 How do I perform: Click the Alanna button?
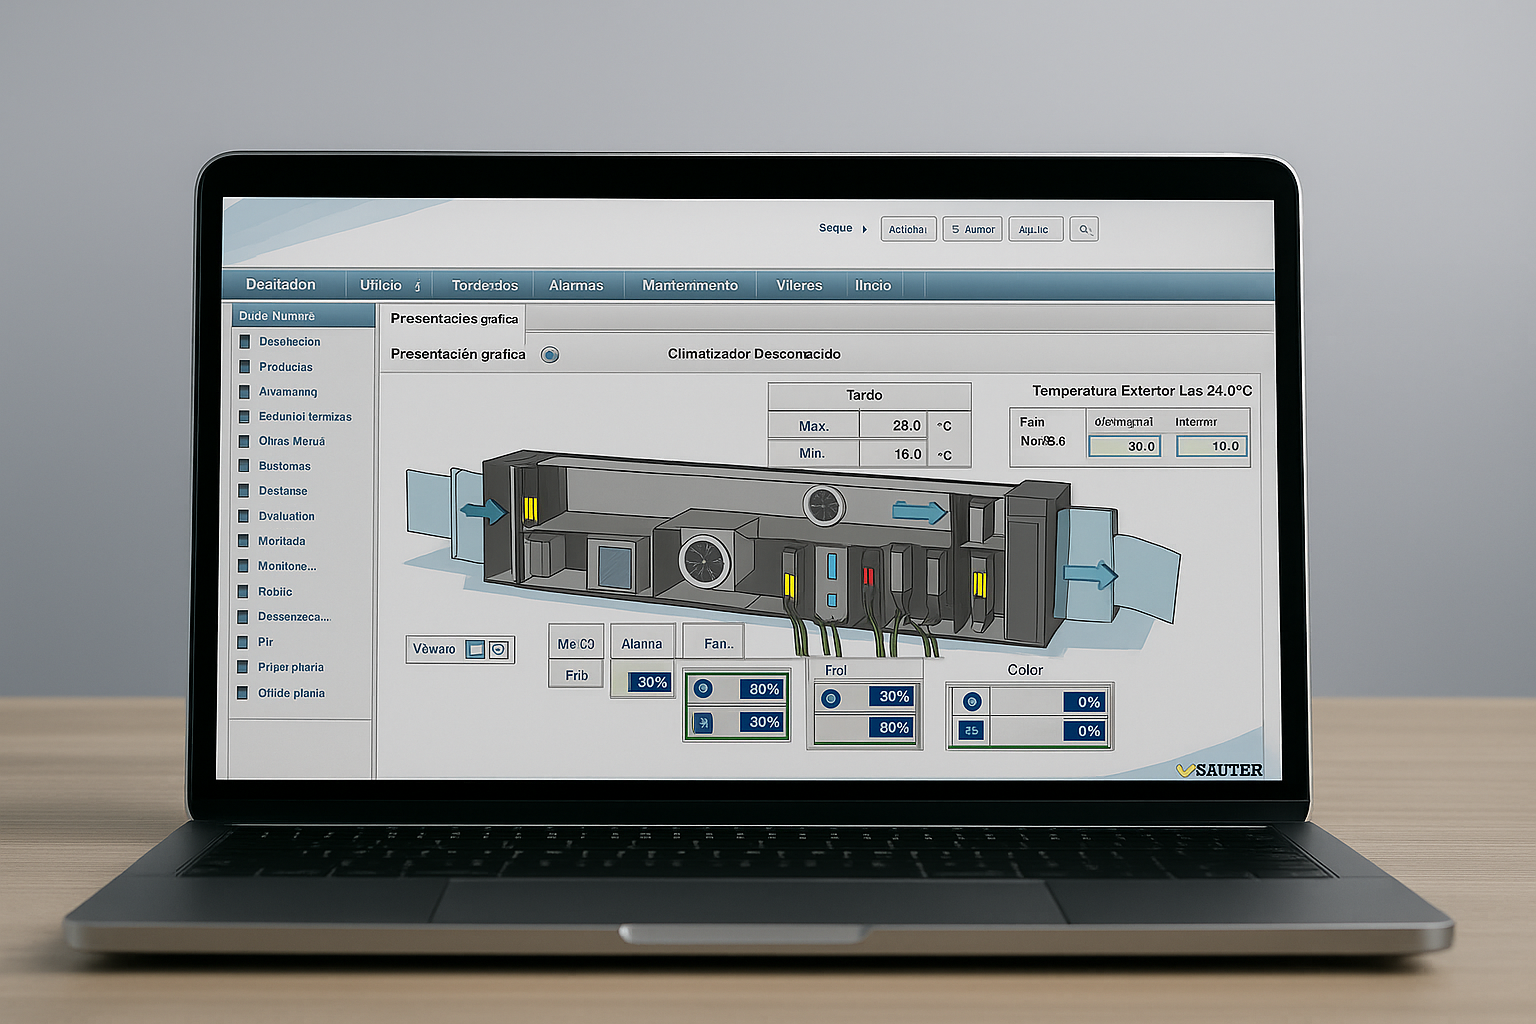click(x=642, y=644)
